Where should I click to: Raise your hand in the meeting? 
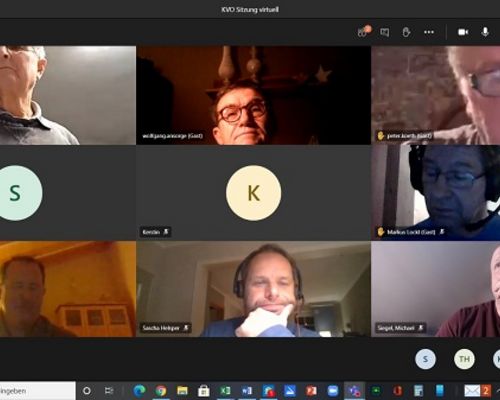pos(406,32)
